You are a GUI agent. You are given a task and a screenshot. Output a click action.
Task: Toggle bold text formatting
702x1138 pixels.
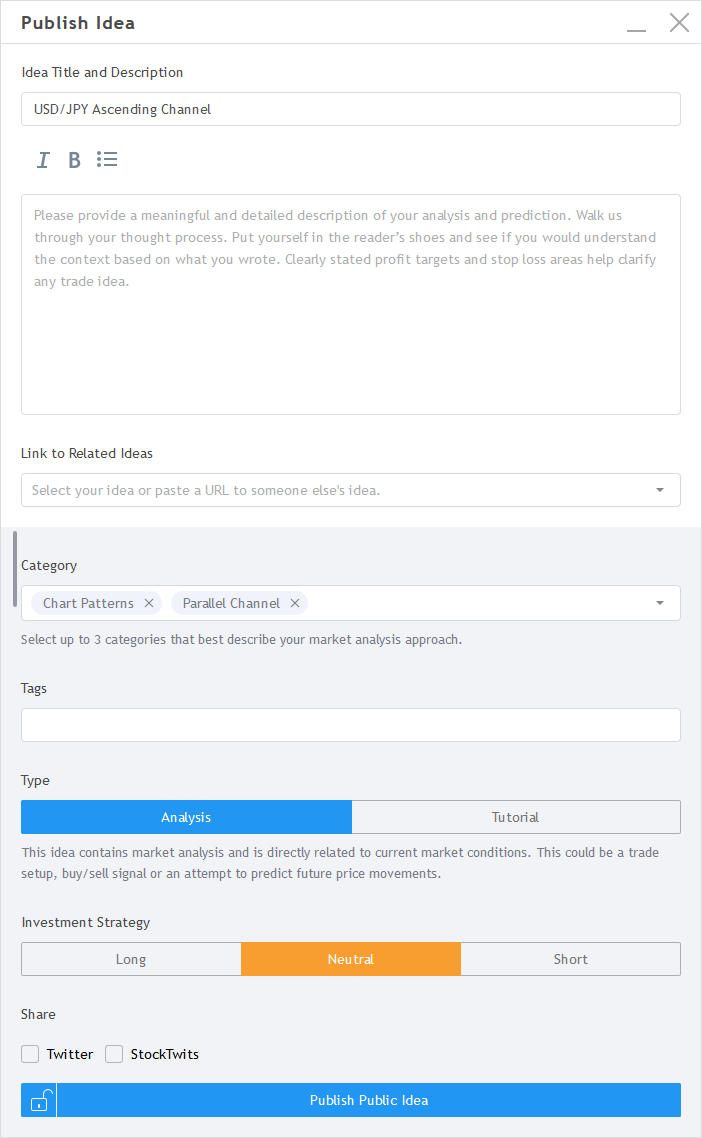(74, 160)
